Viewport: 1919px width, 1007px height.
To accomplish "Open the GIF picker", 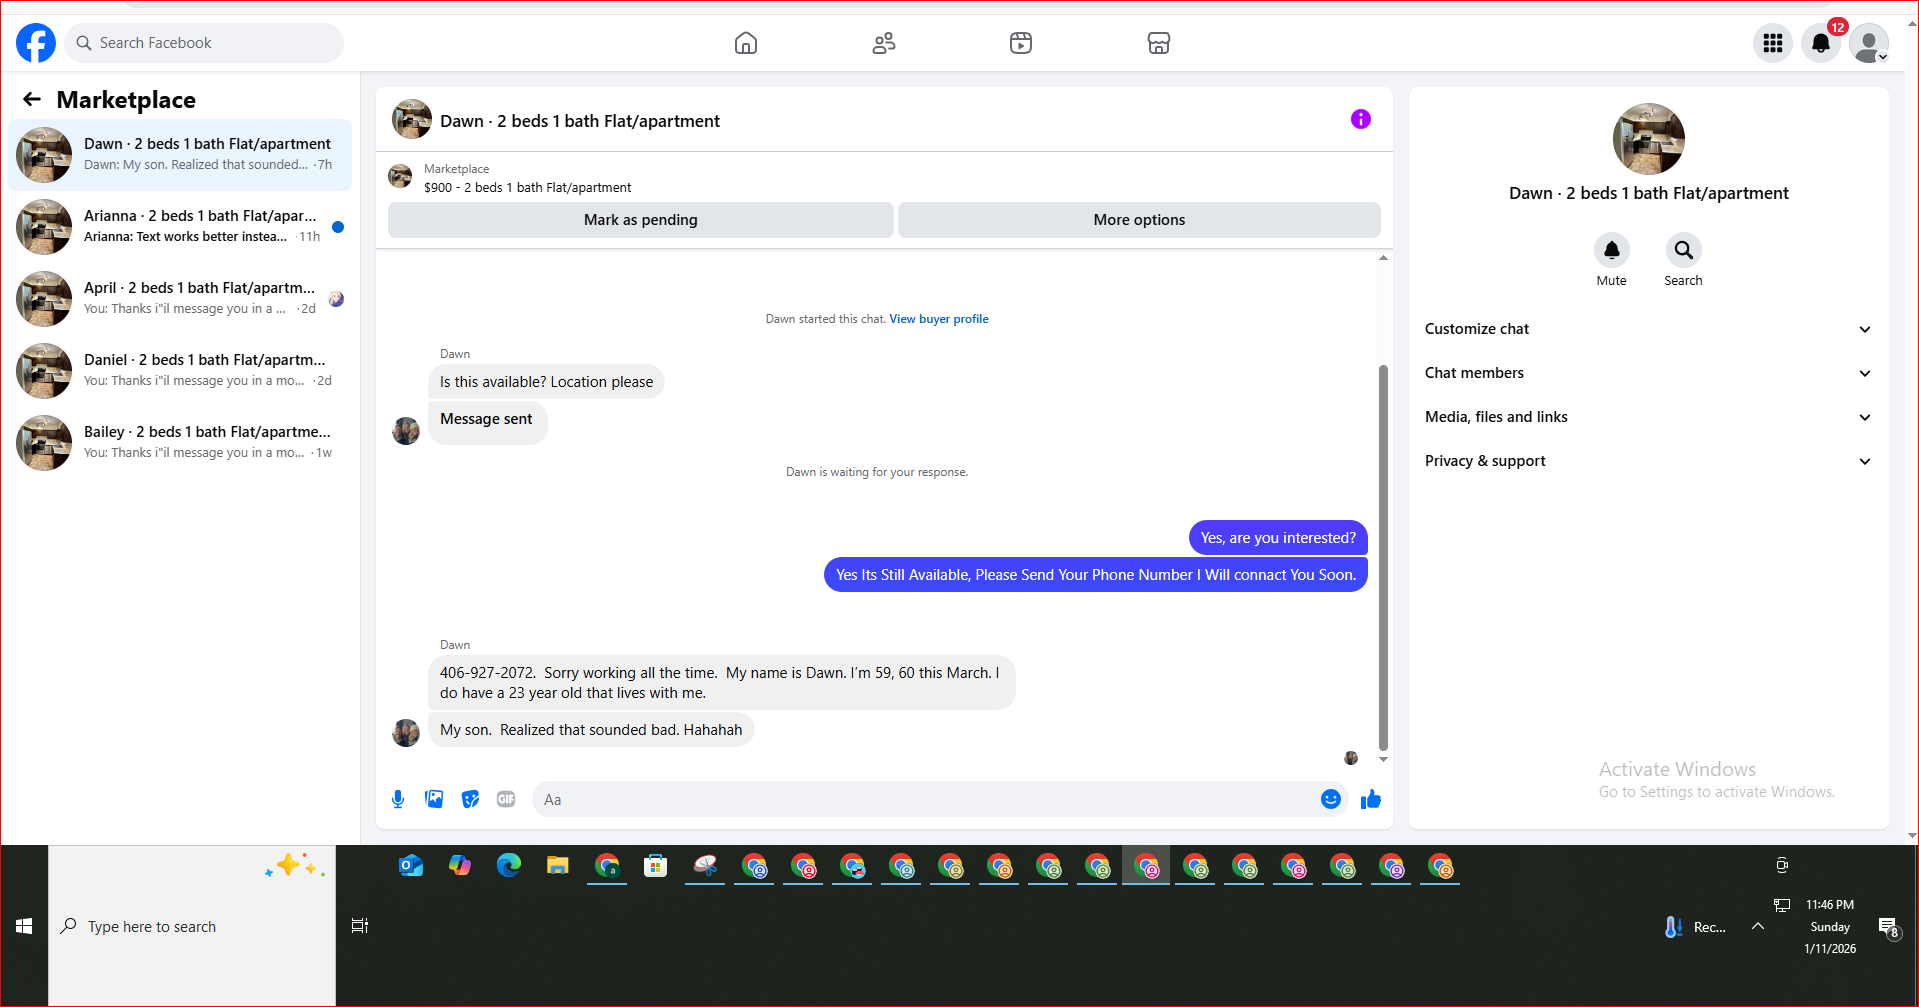I will (506, 799).
